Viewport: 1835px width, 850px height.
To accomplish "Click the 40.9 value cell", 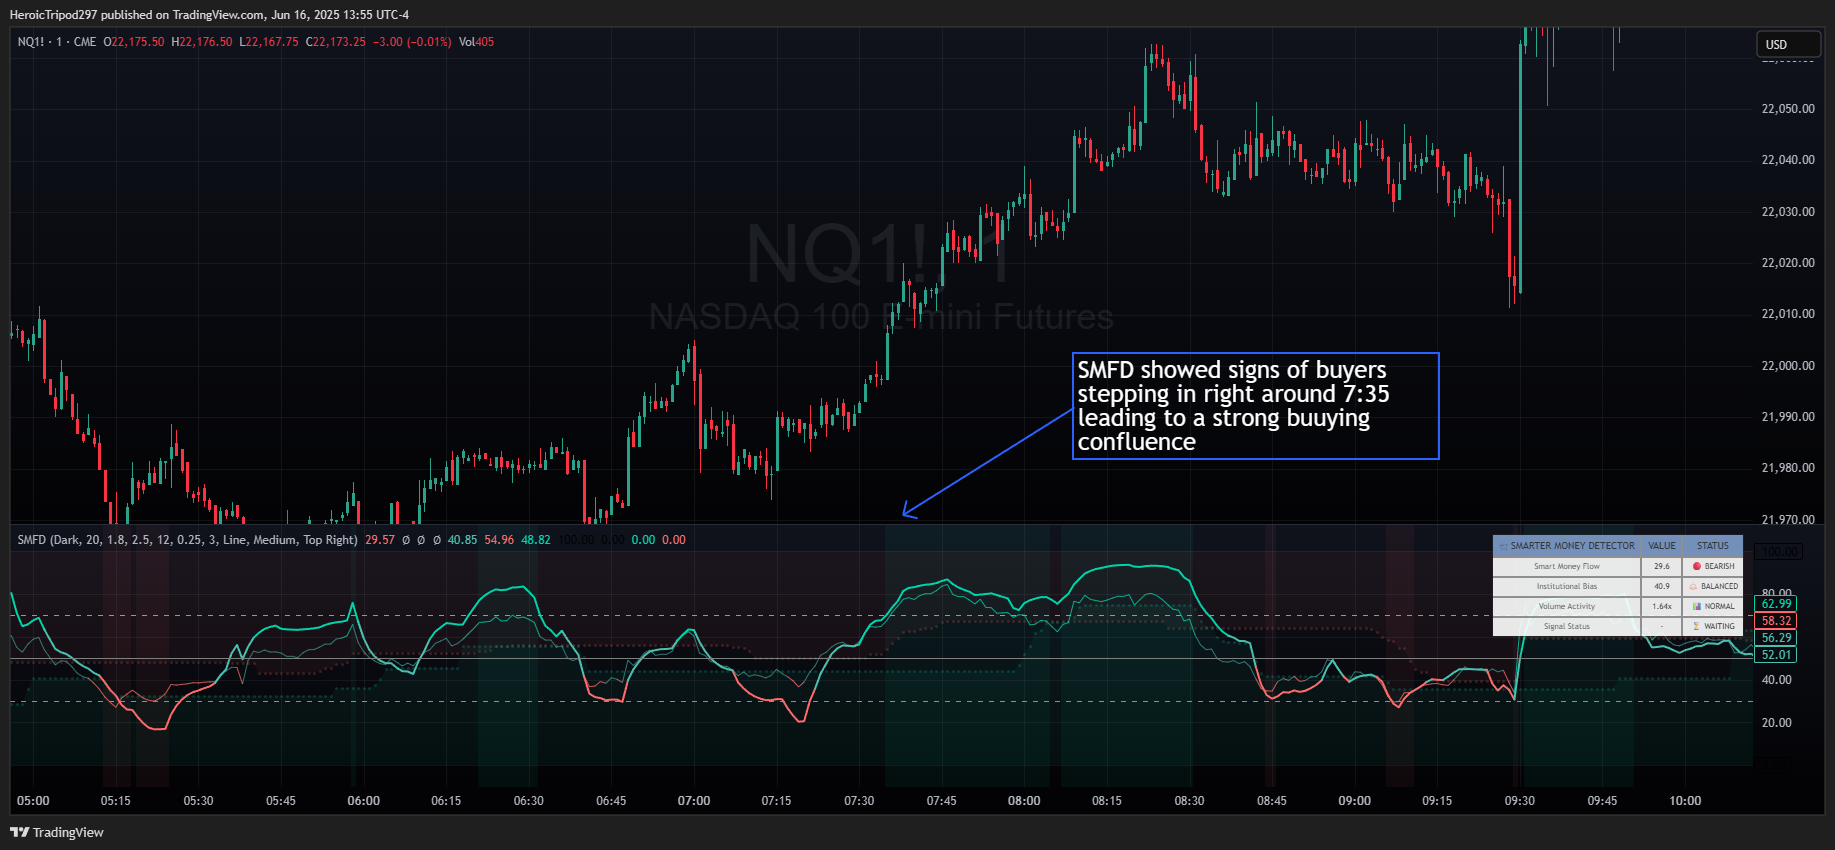I will [1662, 586].
